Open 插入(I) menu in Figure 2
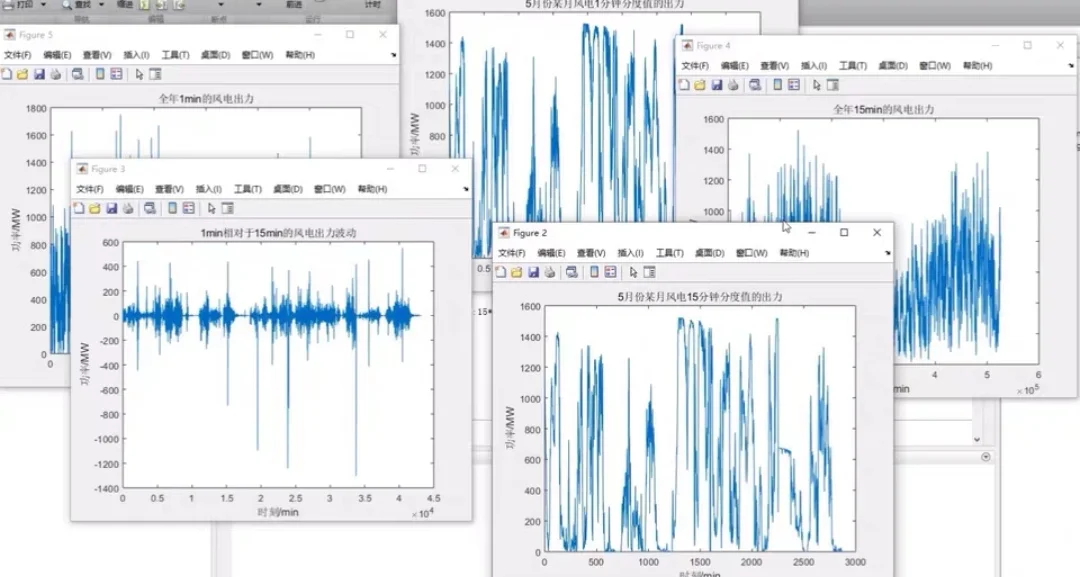Viewport: 1080px width, 577px height. [x=630, y=253]
